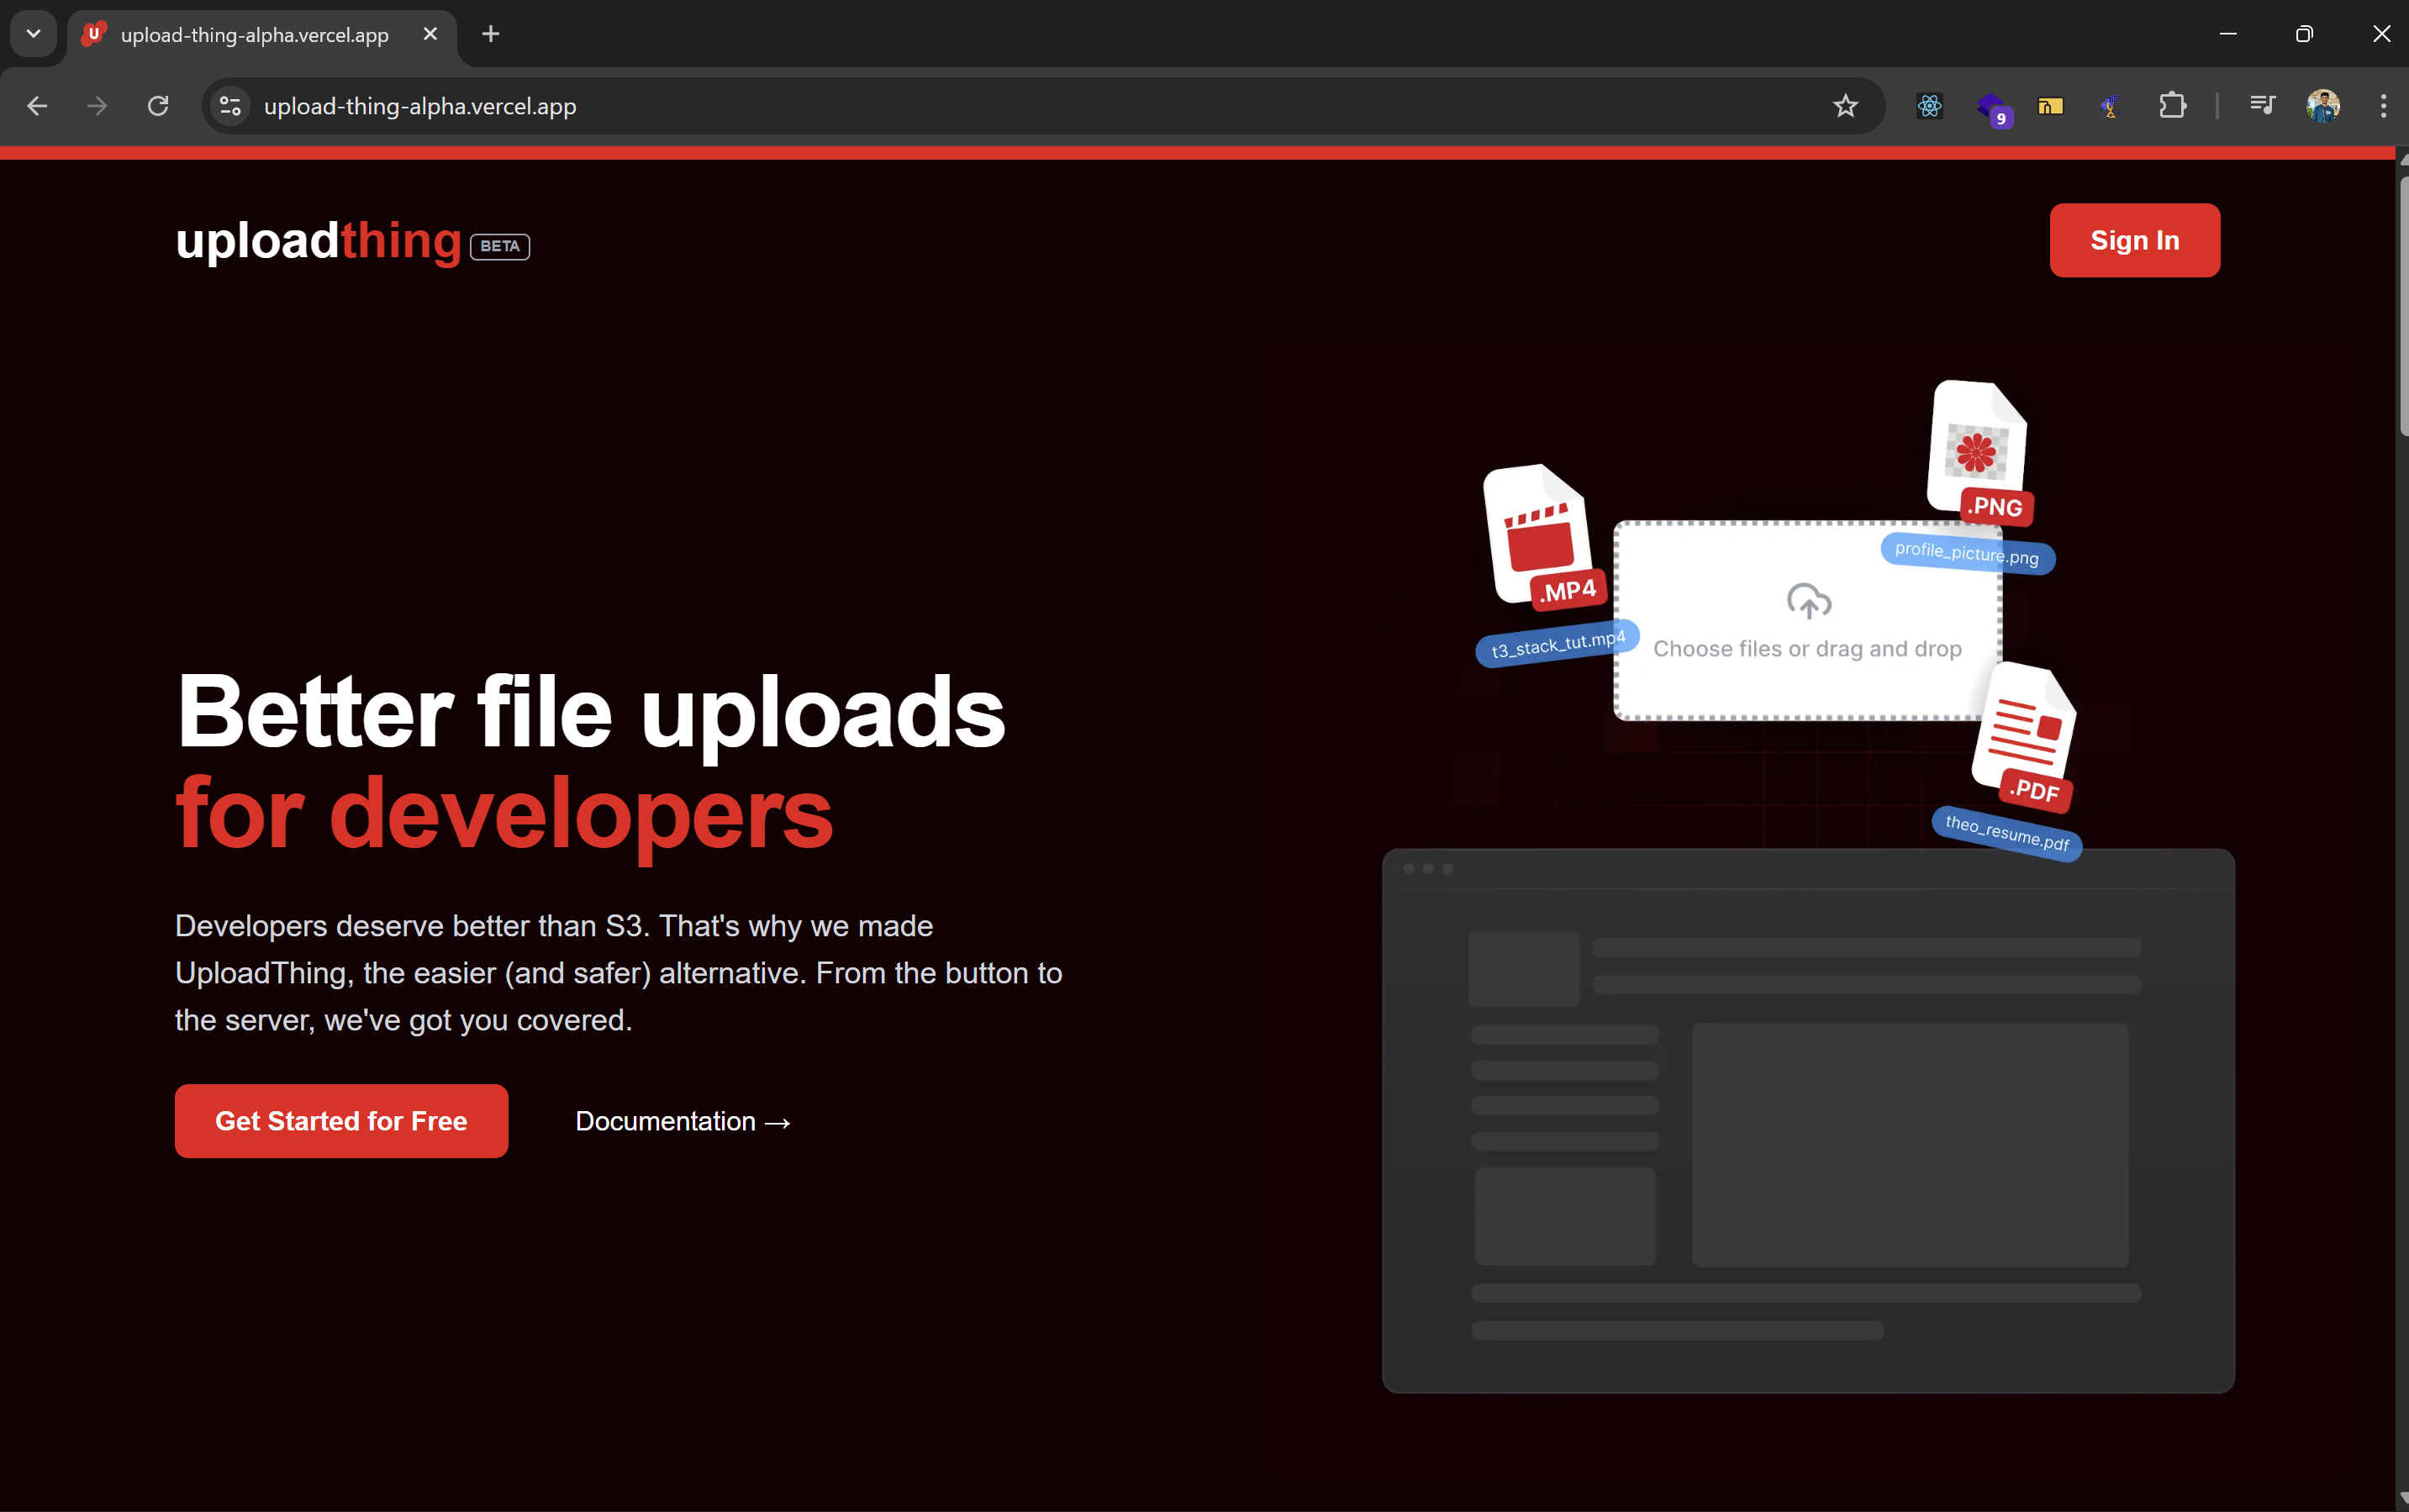Open a new tab with the plus button
2409x1512 pixels.
[x=490, y=34]
